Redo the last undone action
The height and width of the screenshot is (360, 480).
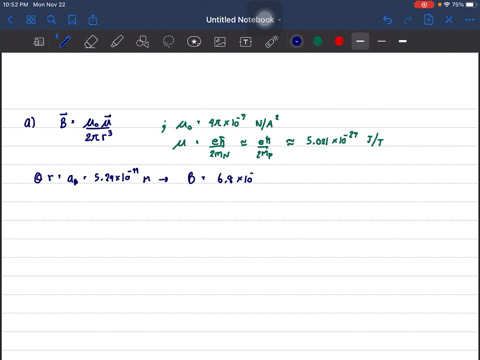coord(408,20)
